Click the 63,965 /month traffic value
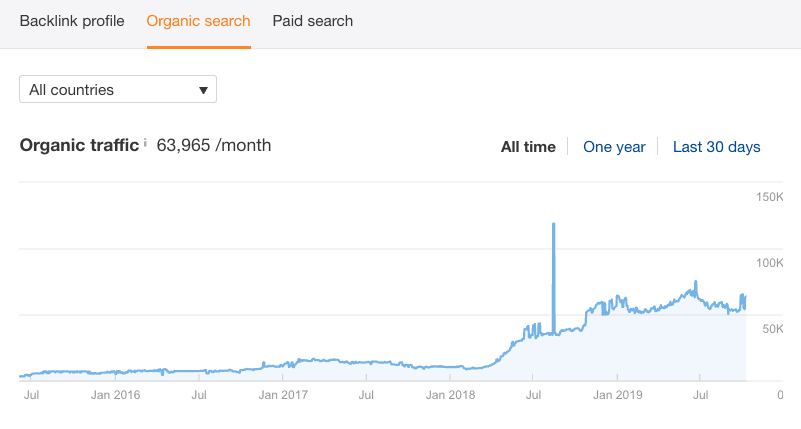This screenshot has width=801, height=429. click(214, 146)
